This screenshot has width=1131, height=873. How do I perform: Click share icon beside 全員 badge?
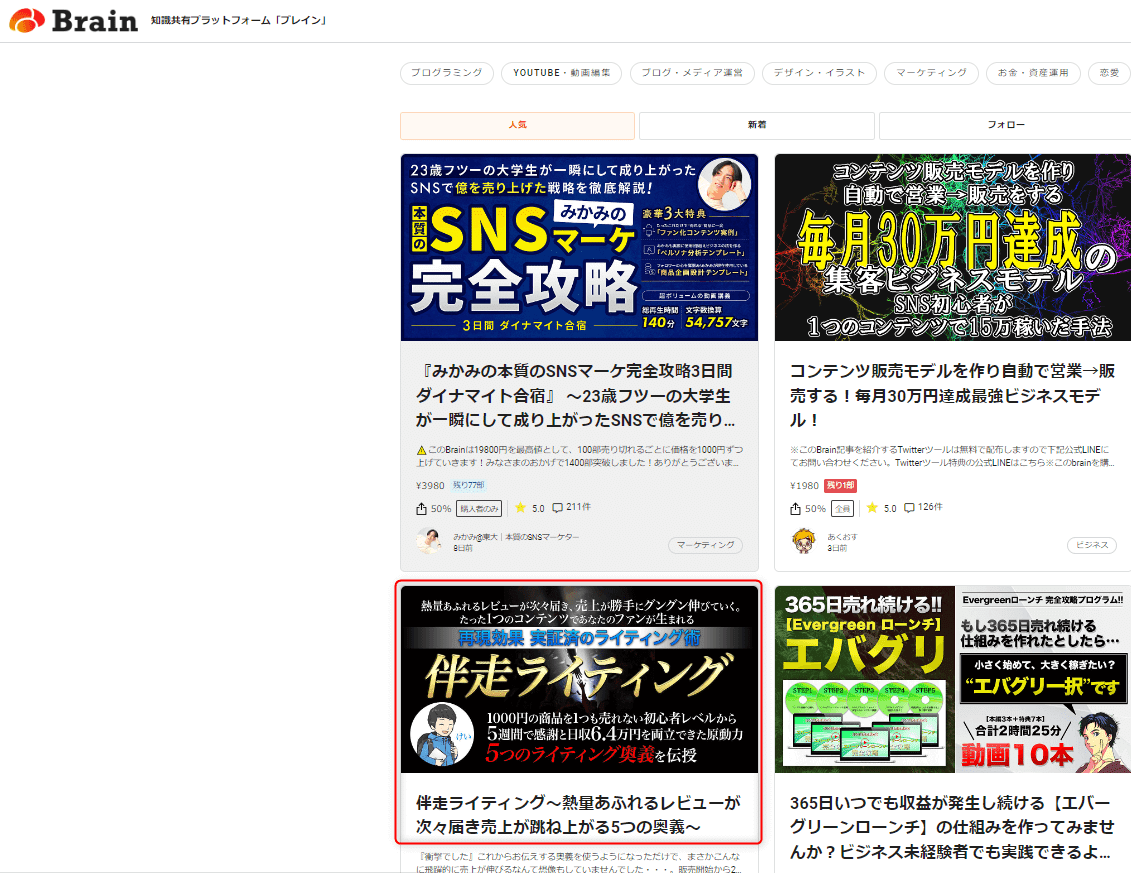pos(795,509)
